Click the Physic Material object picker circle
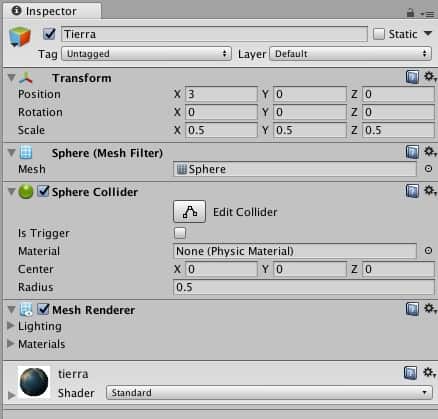This screenshot has height=419, width=438. click(428, 250)
